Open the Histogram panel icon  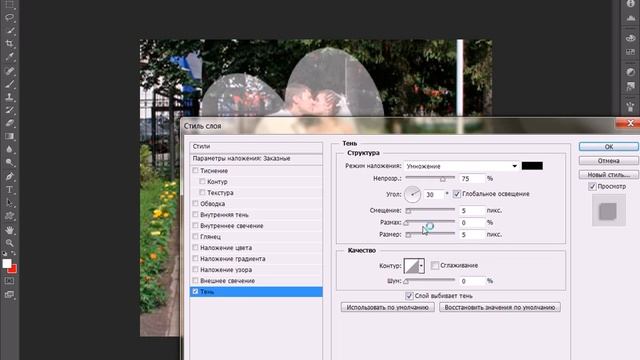pos(631,18)
